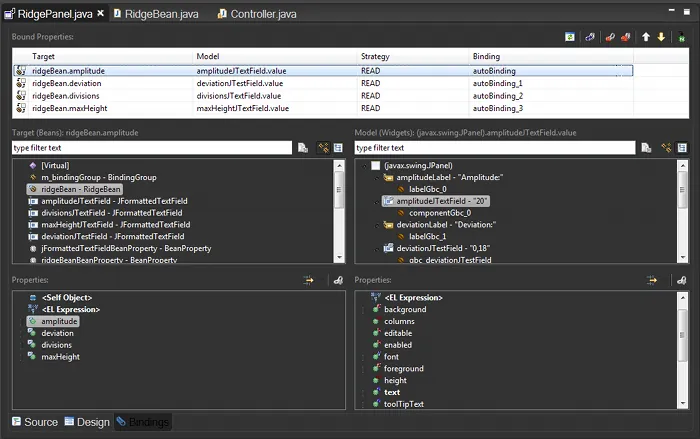Clear the Model filter with the eraser icon
The image size is (700, 439).
pos(646,148)
